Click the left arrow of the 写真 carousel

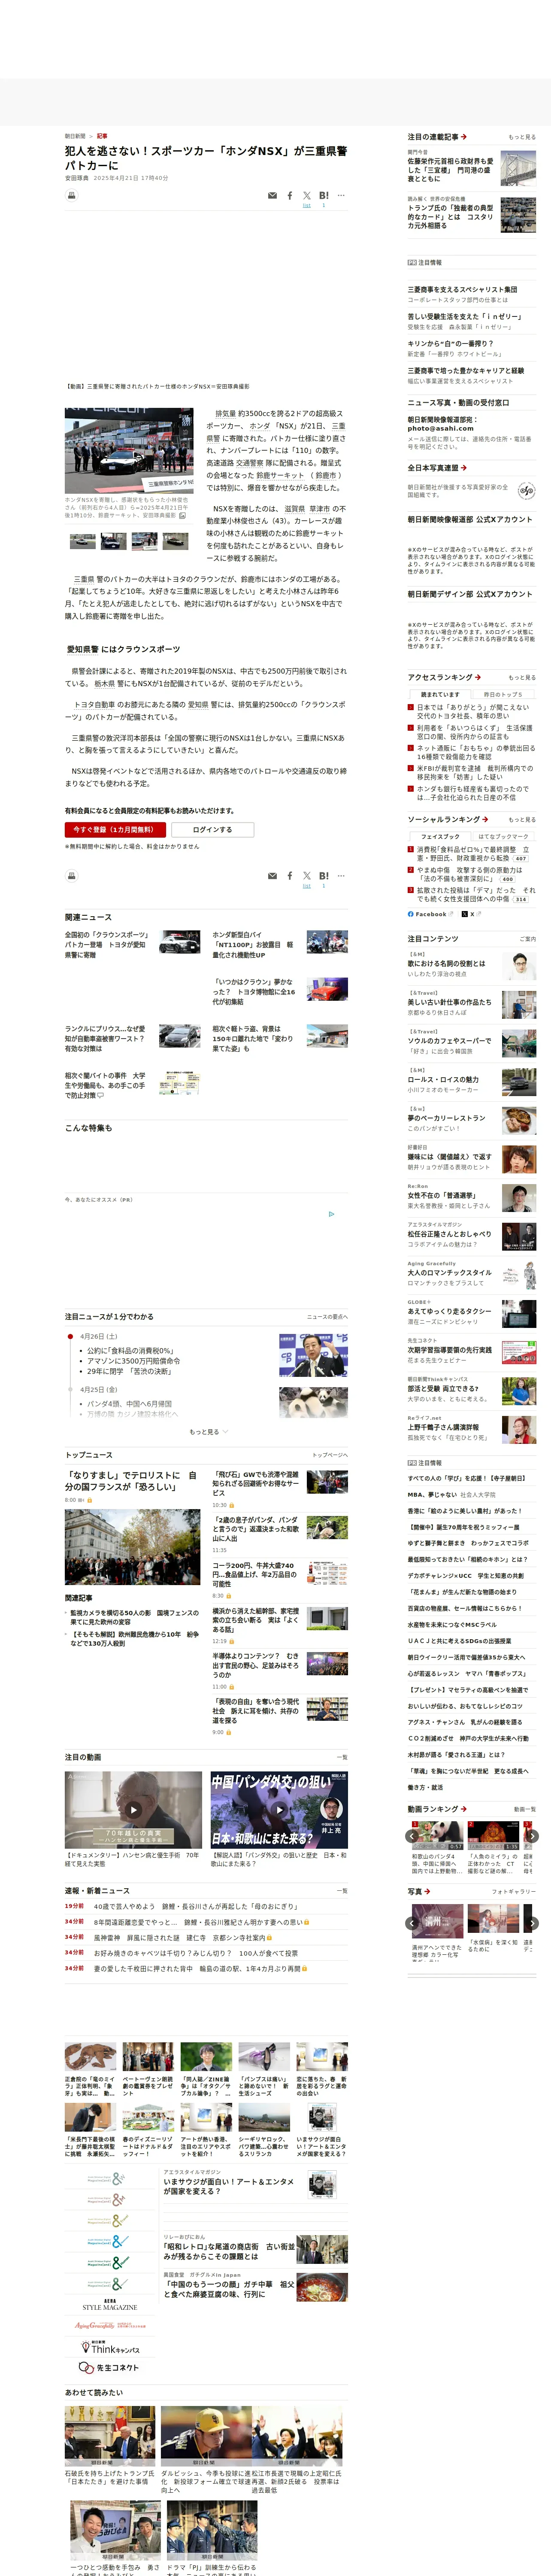click(x=412, y=1923)
